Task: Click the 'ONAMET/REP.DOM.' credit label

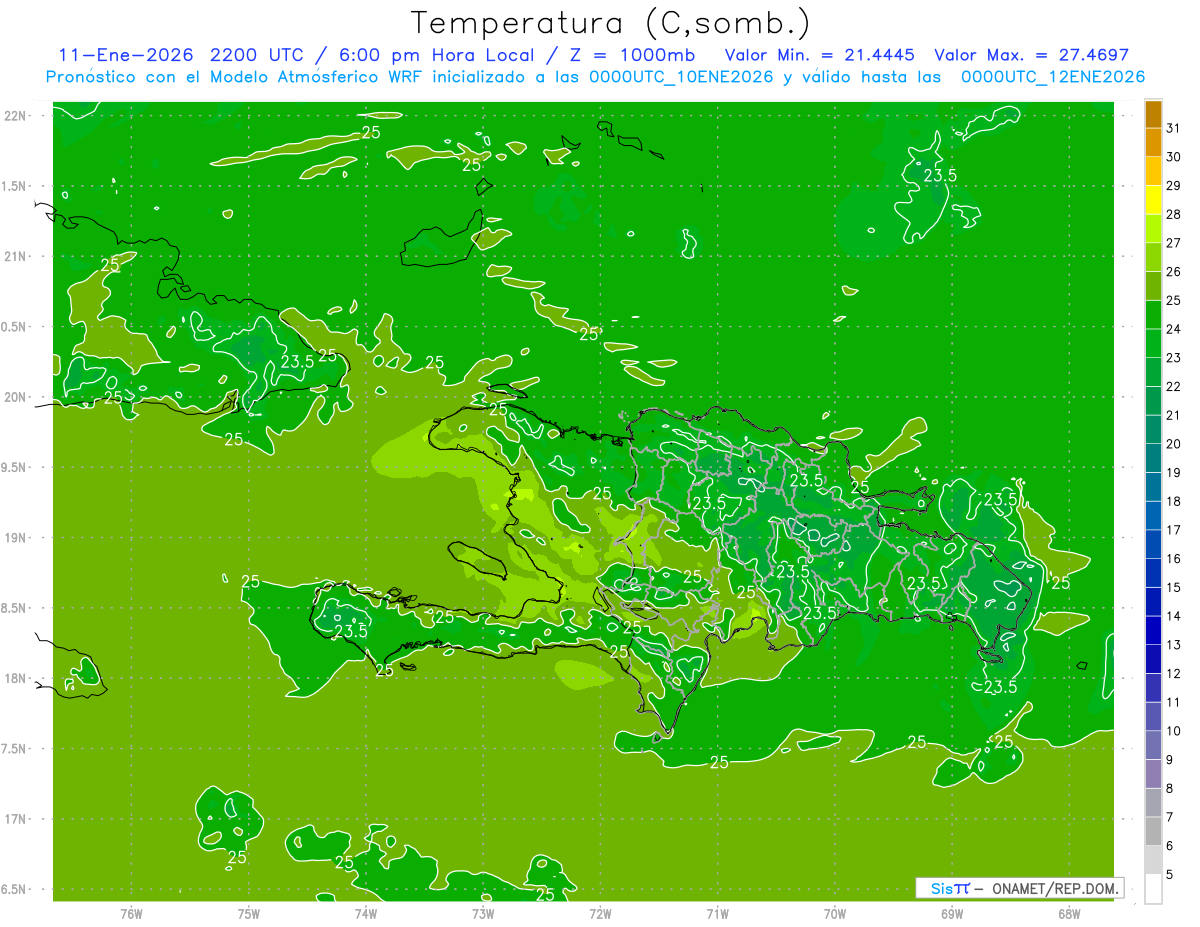Action: pos(1054,888)
